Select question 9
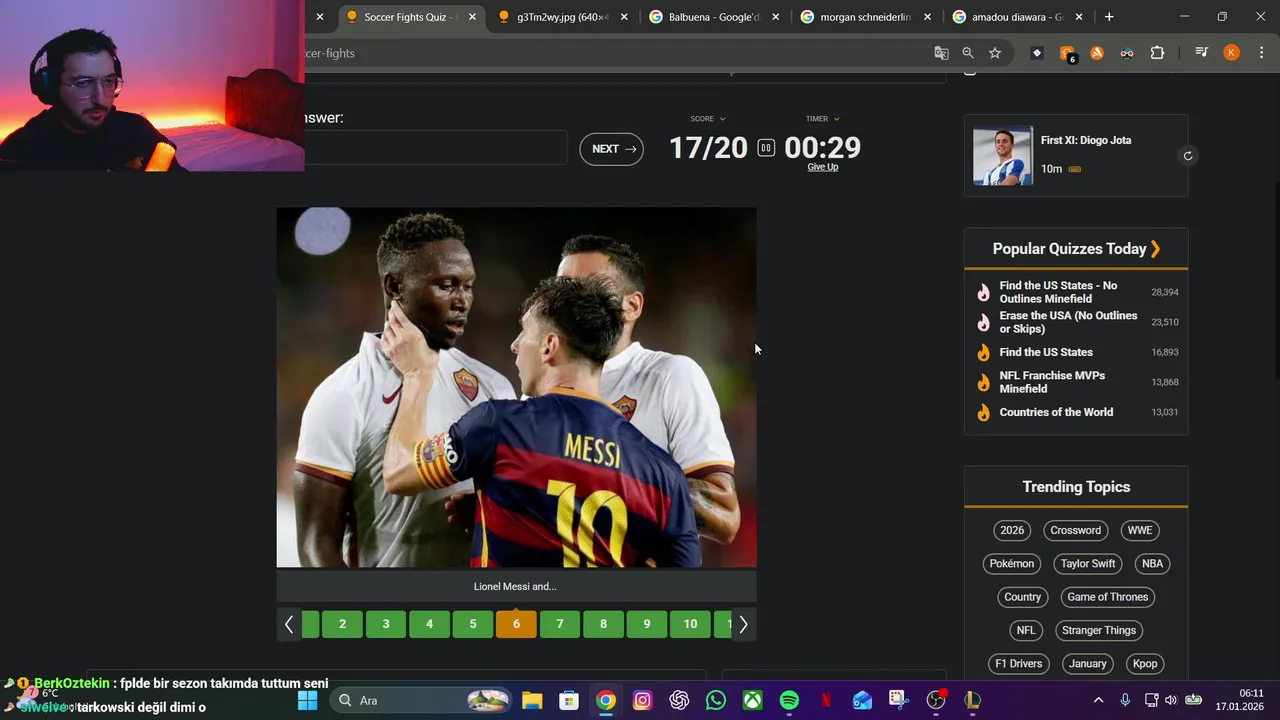The image size is (1280, 720). point(647,624)
